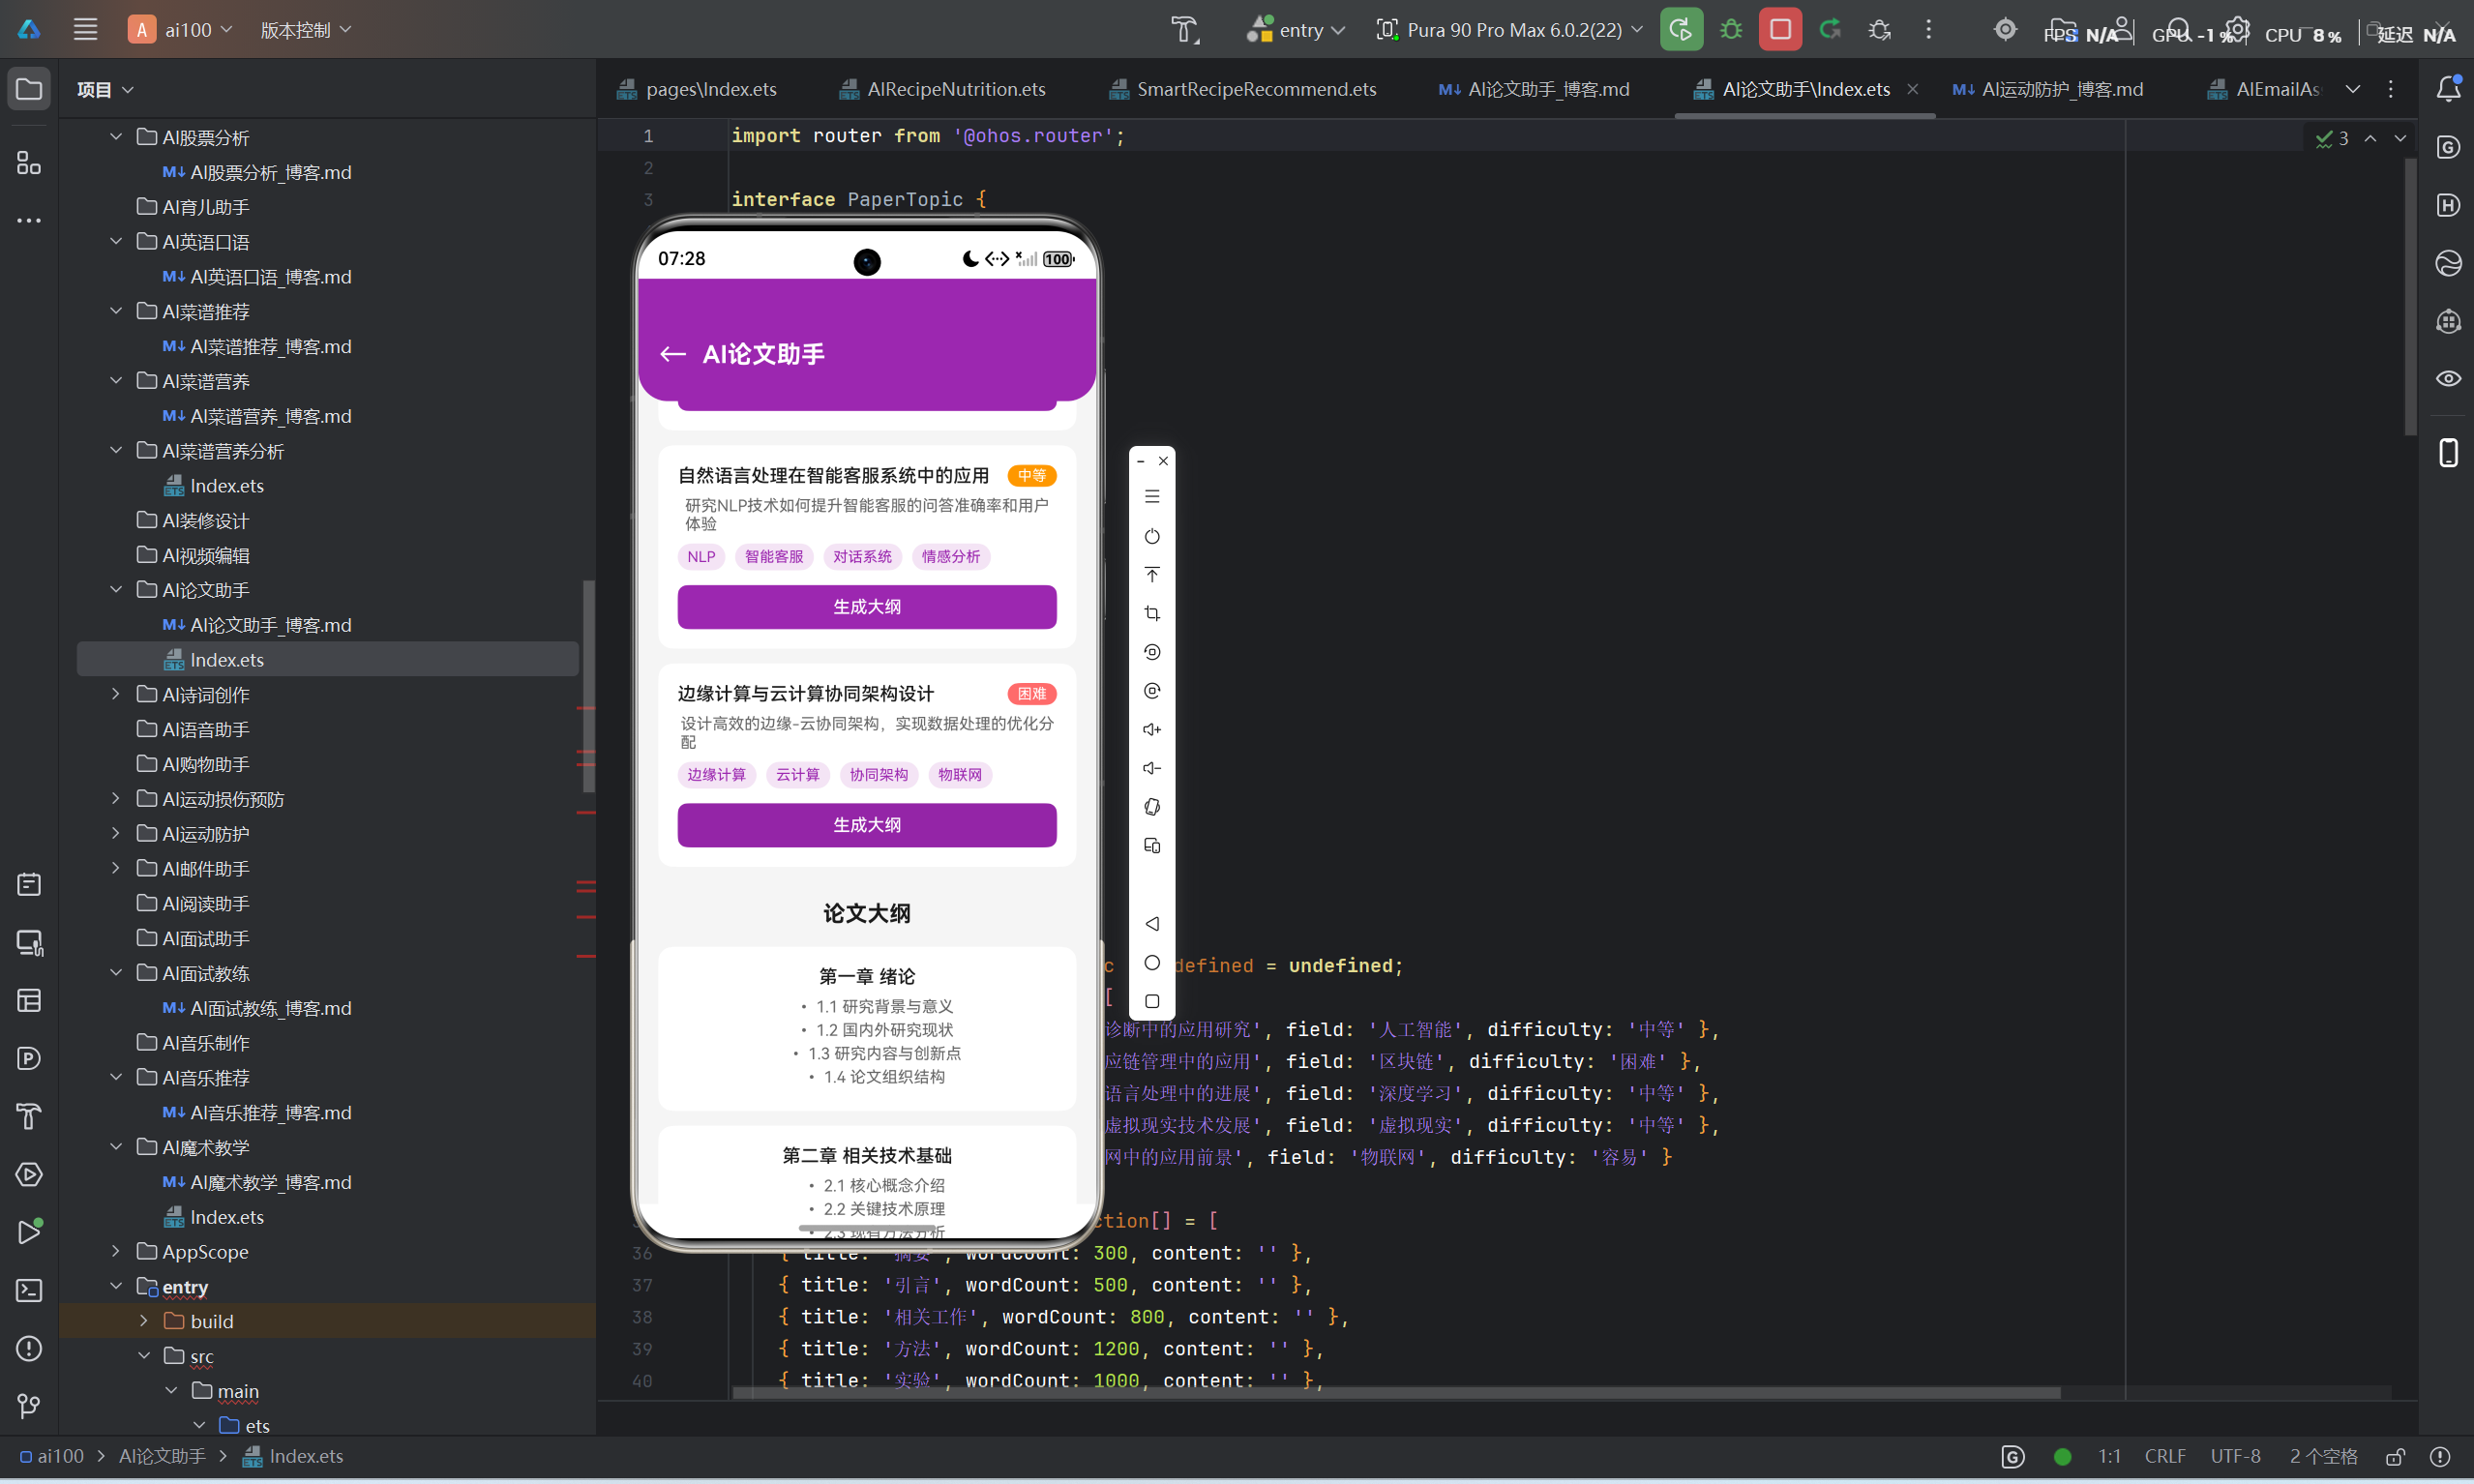Screen dimensions: 2474x1484
Task: Open the structure tool window icon in left sidebar
Action: pyautogui.click(x=29, y=163)
